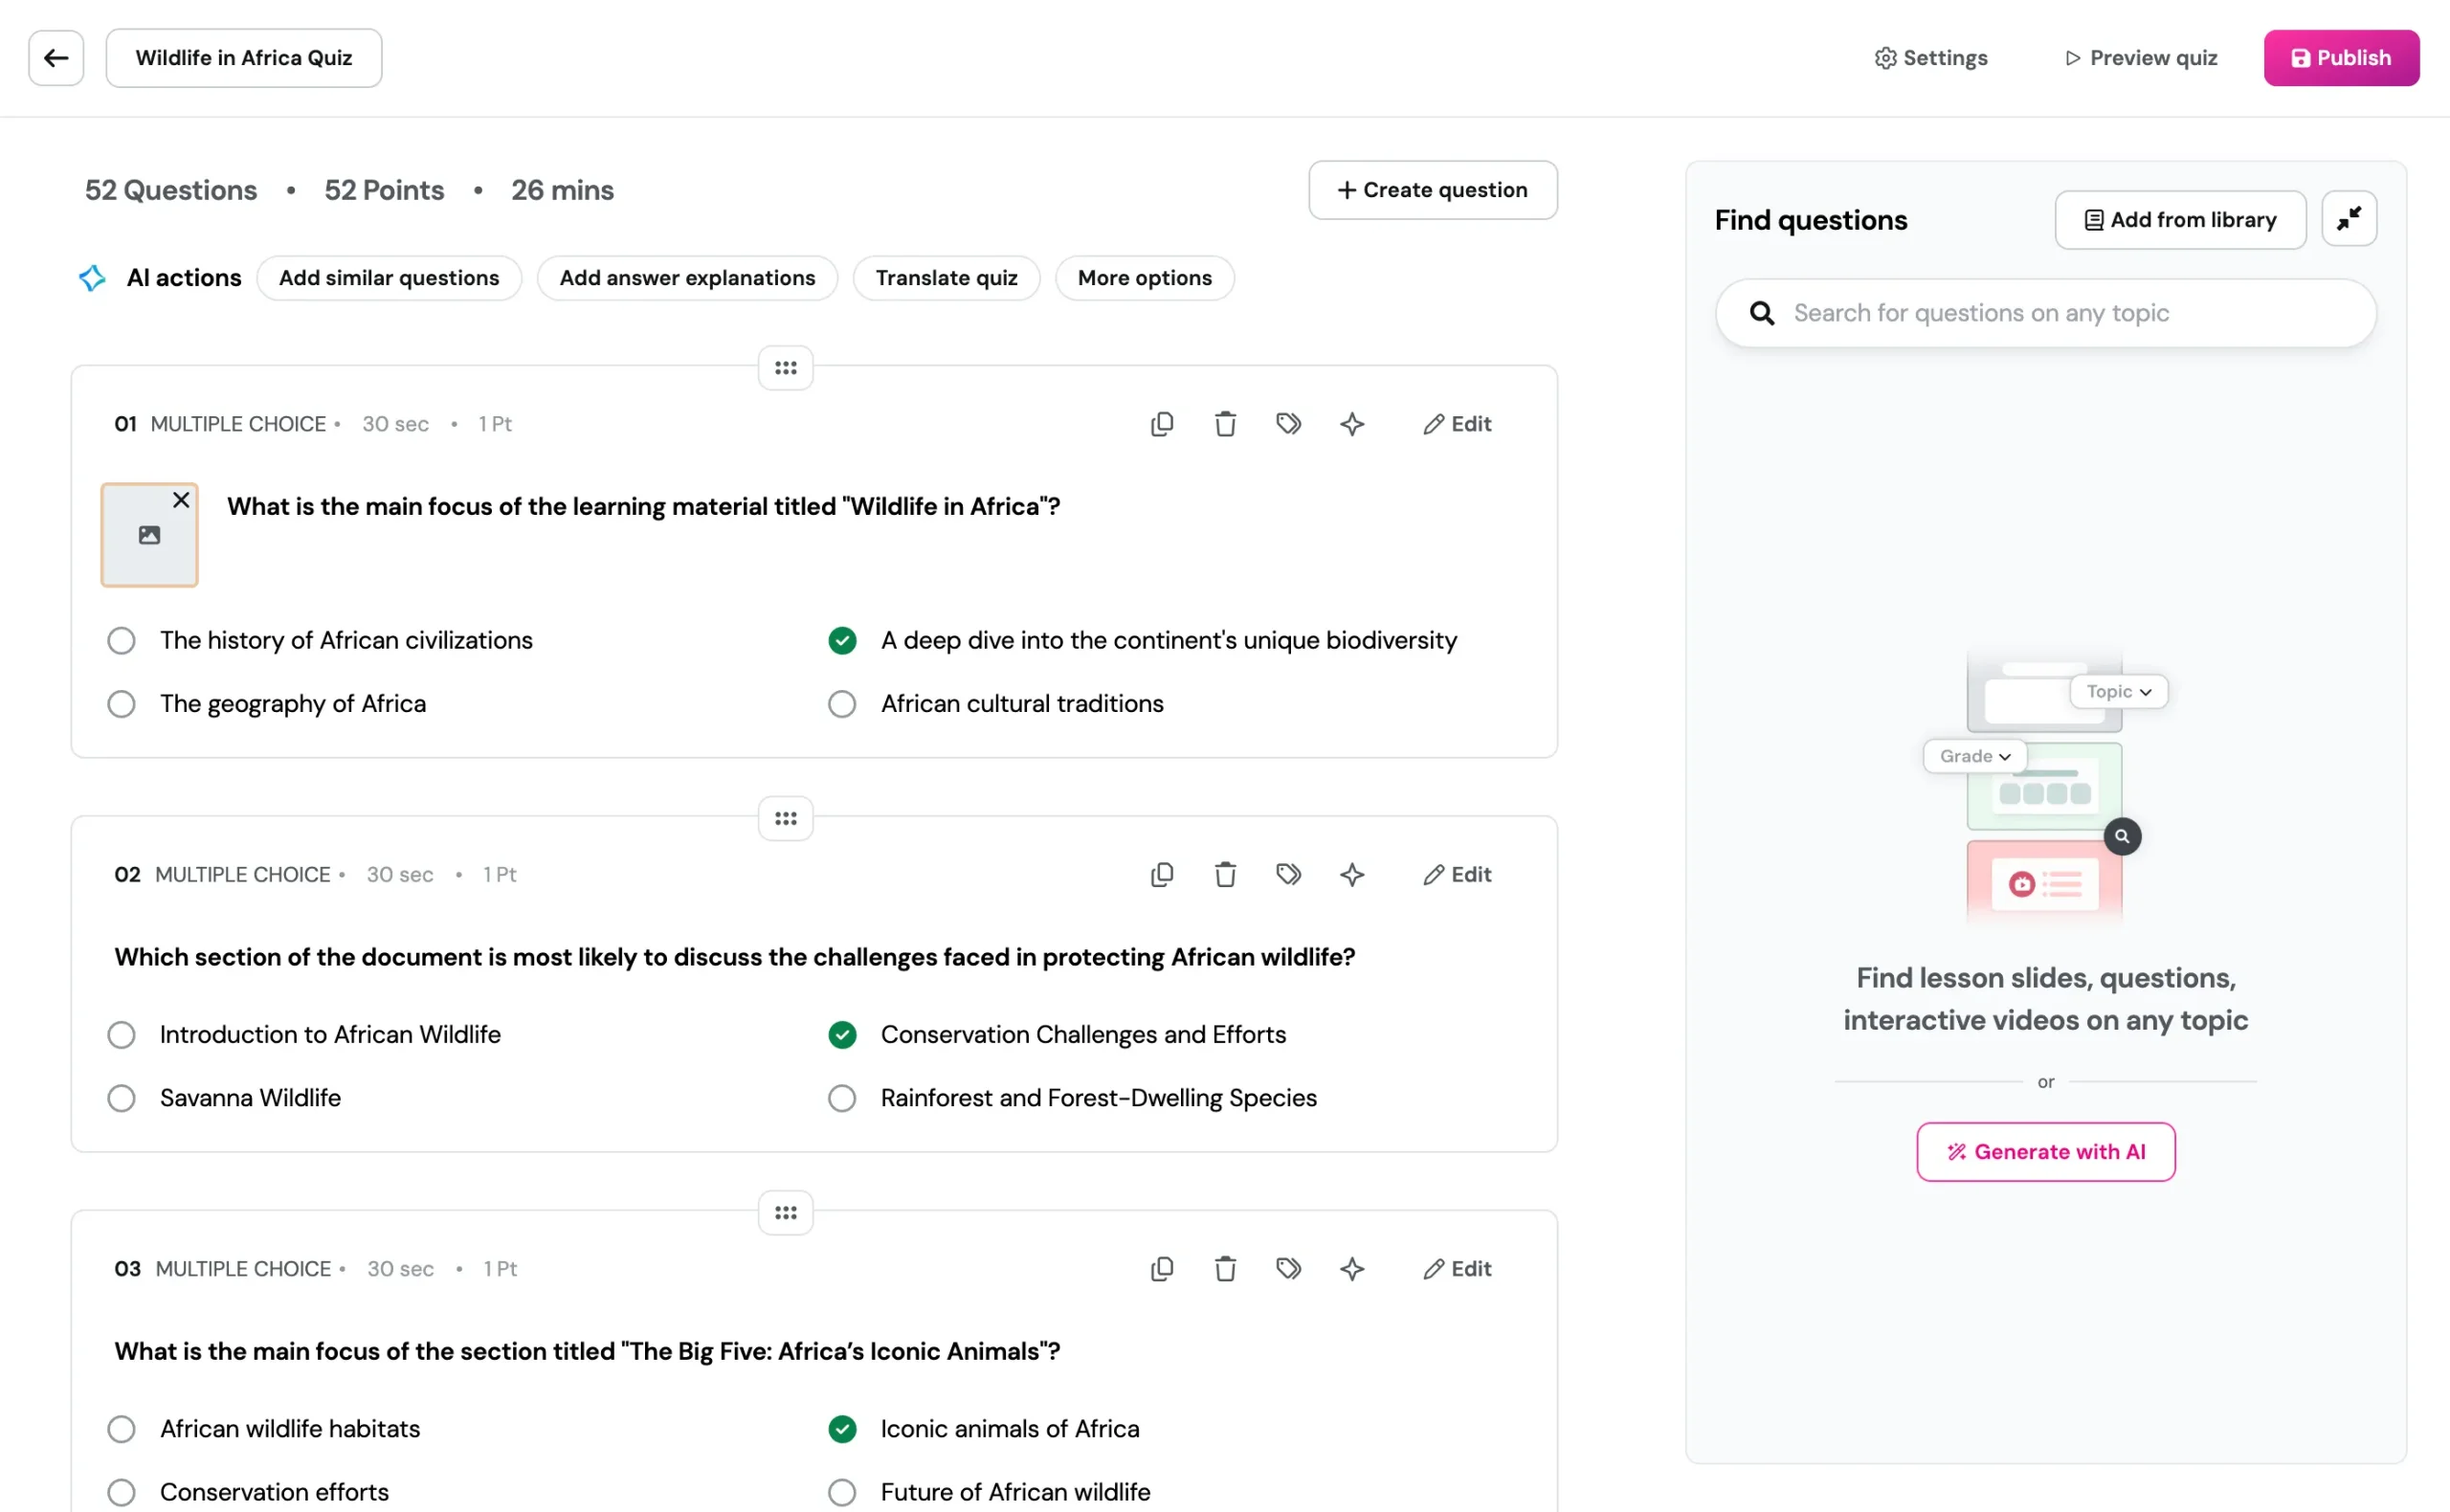
Task: Click Create question button
Action: point(1432,190)
